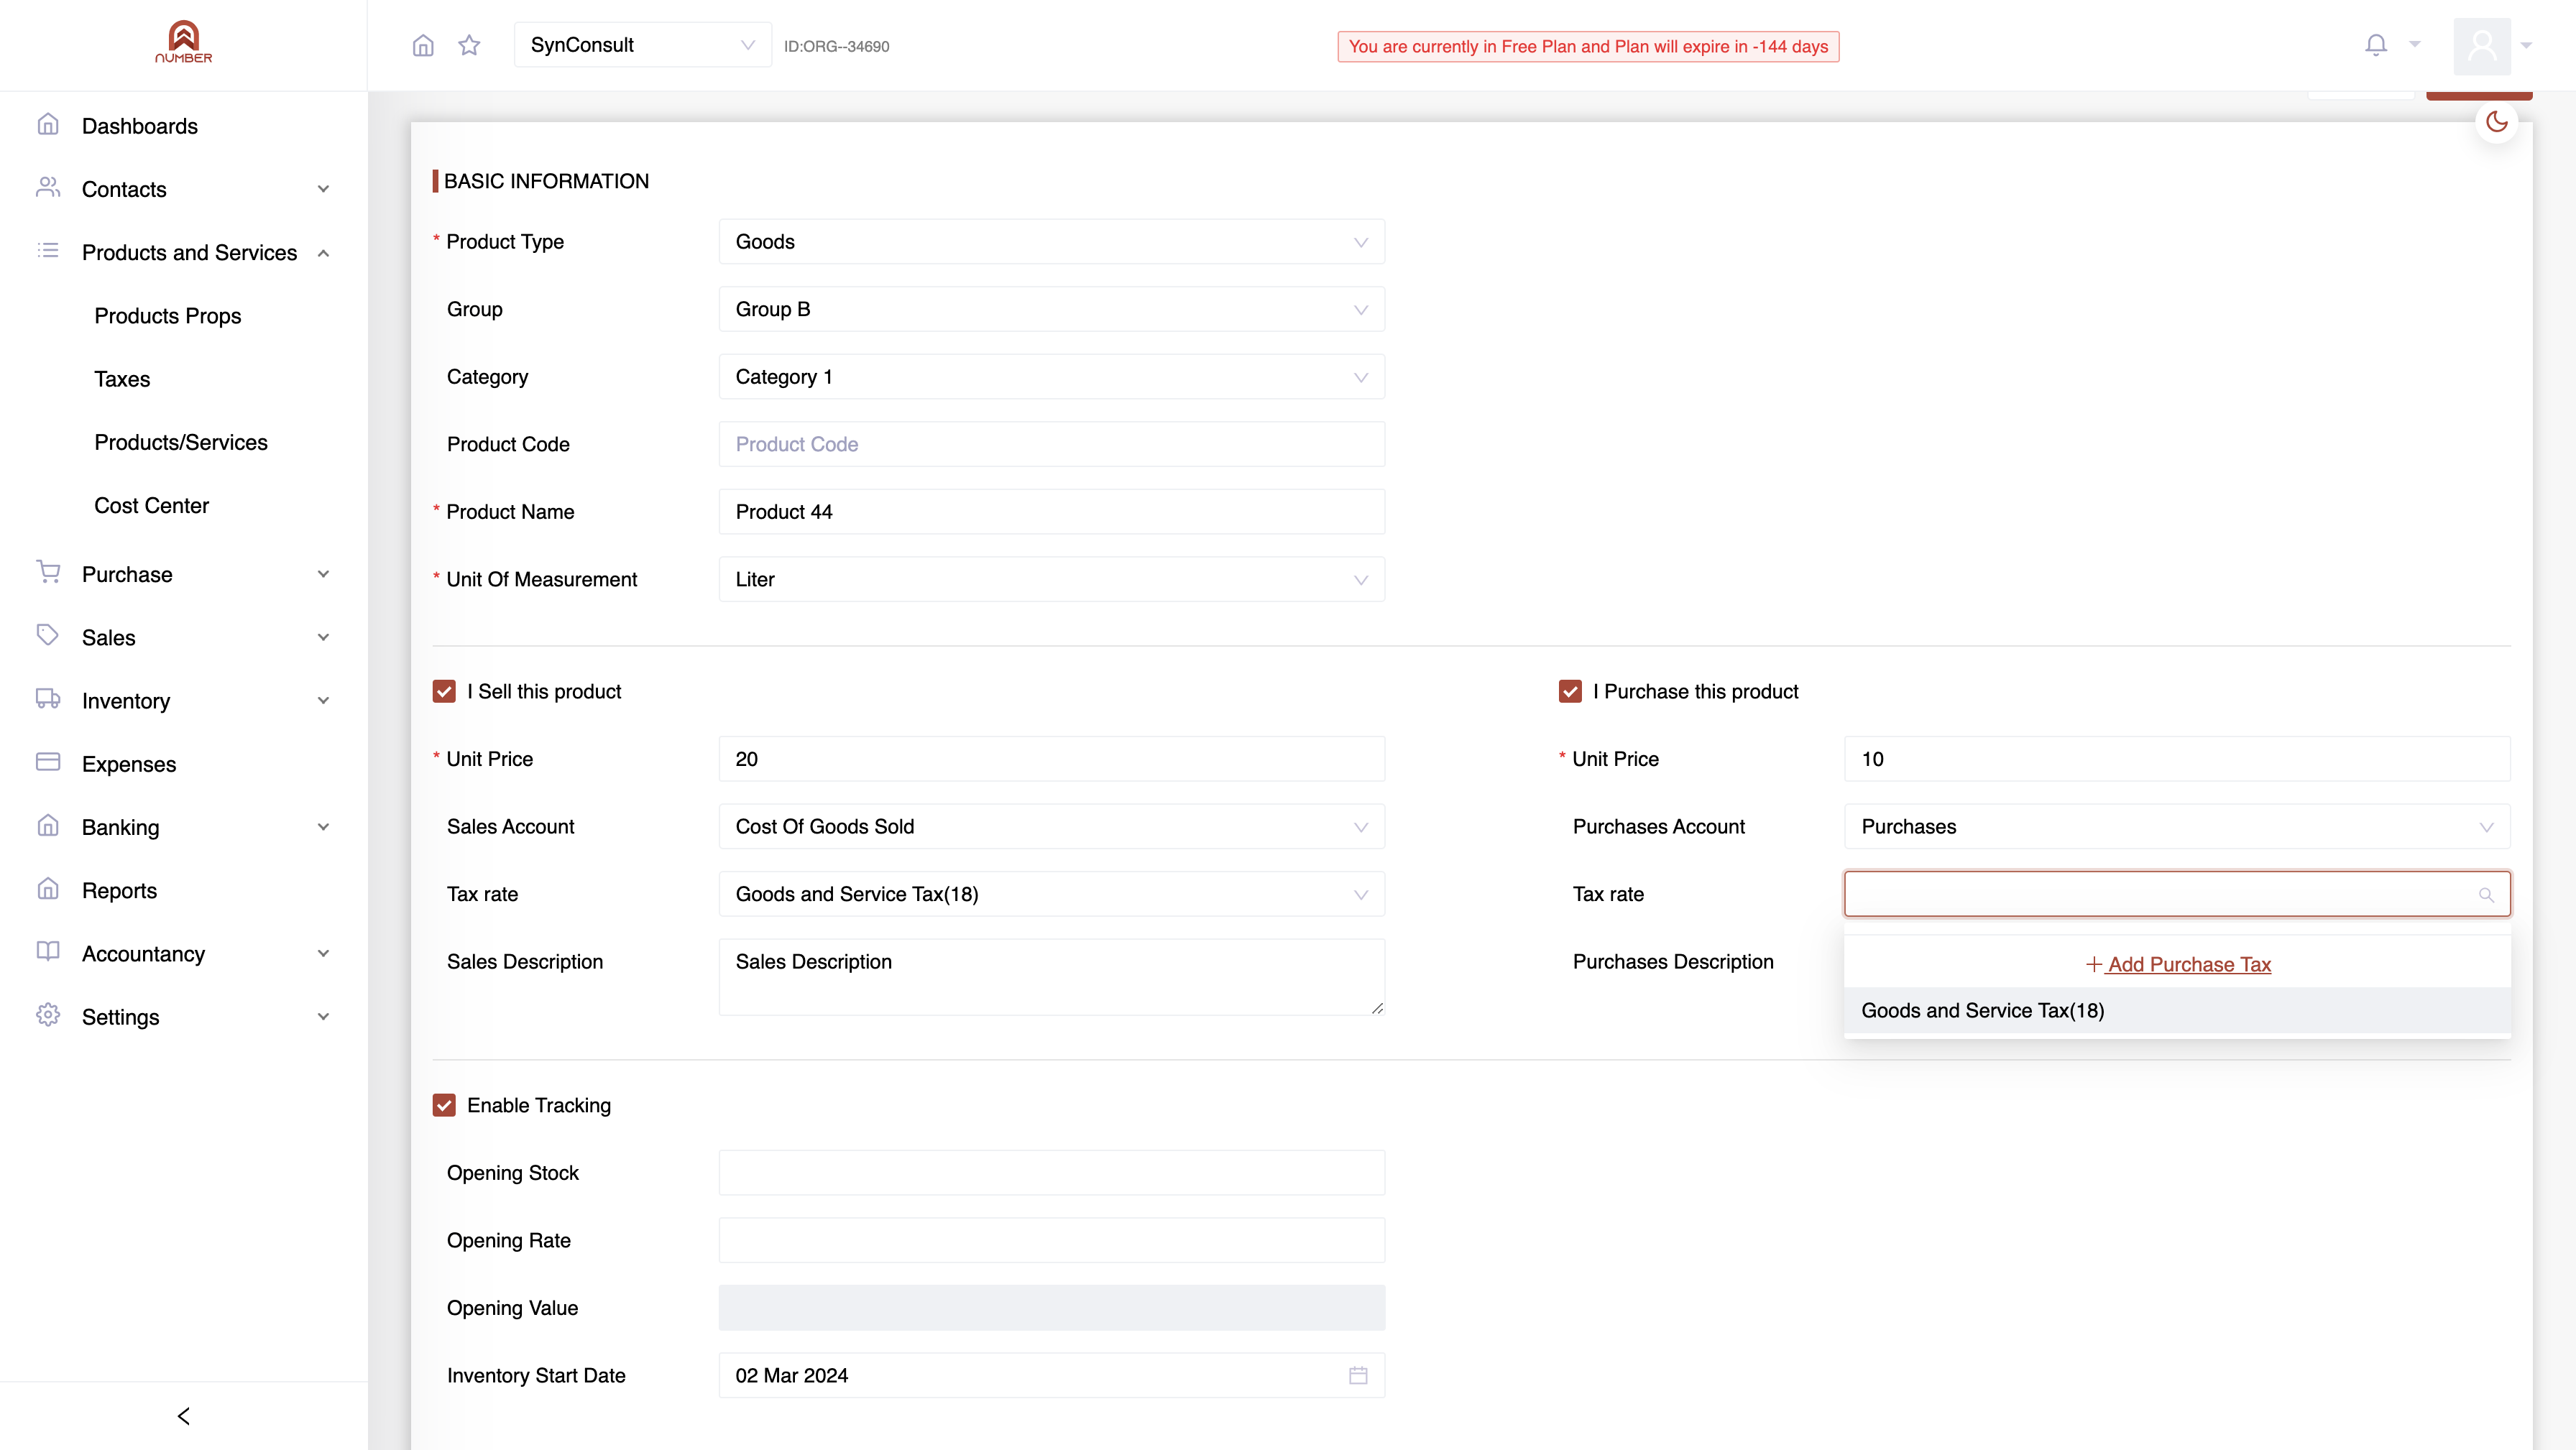Click the favorite star icon

469,45
